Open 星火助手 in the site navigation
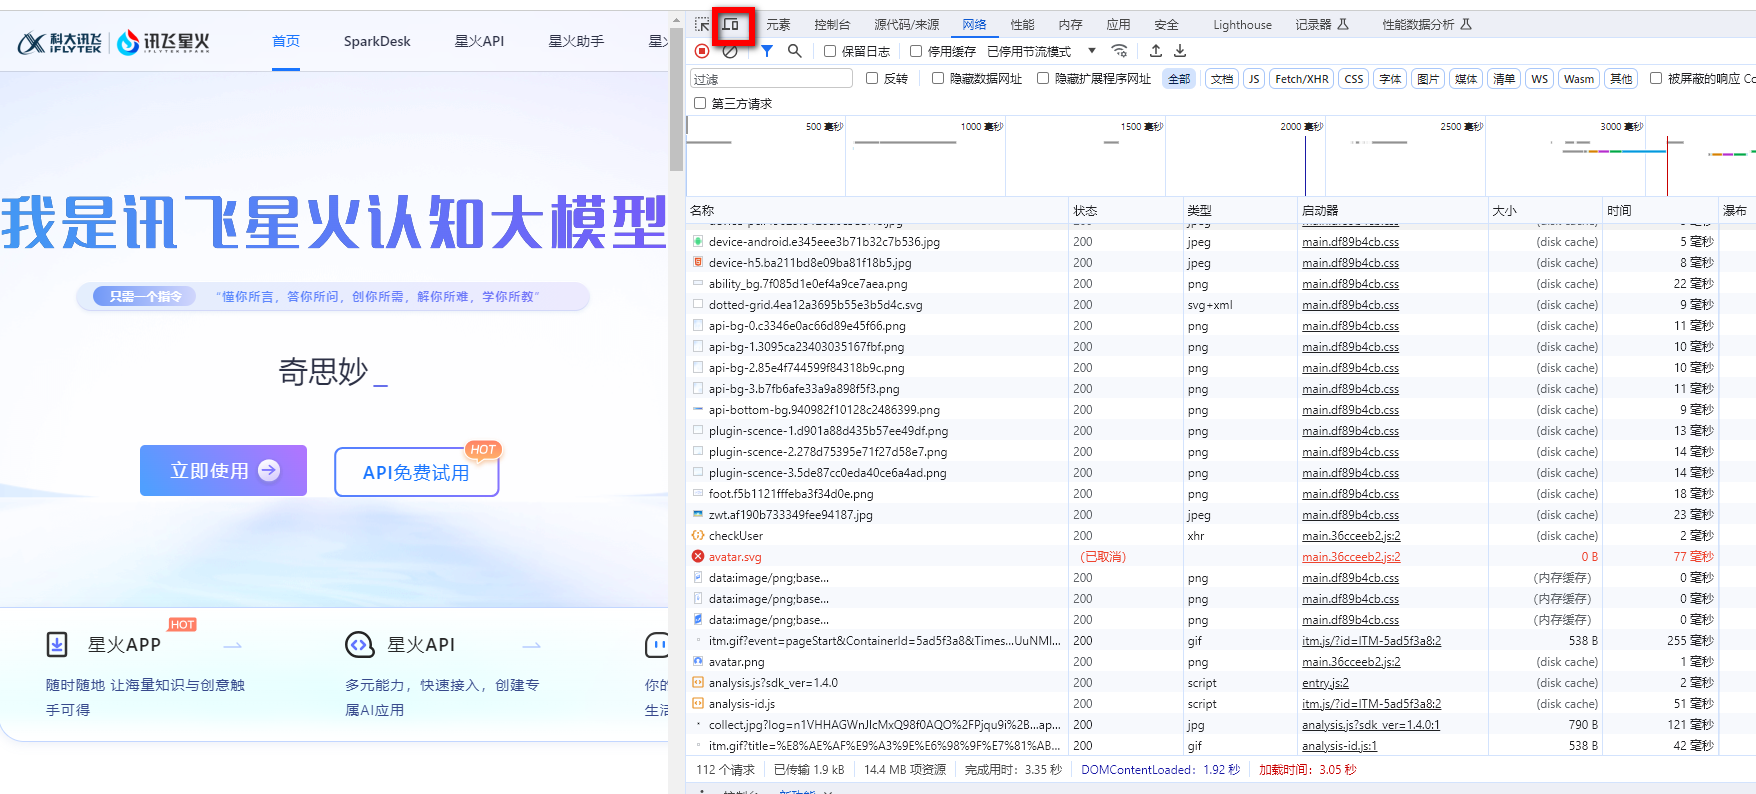The image size is (1756, 794). pos(576,41)
